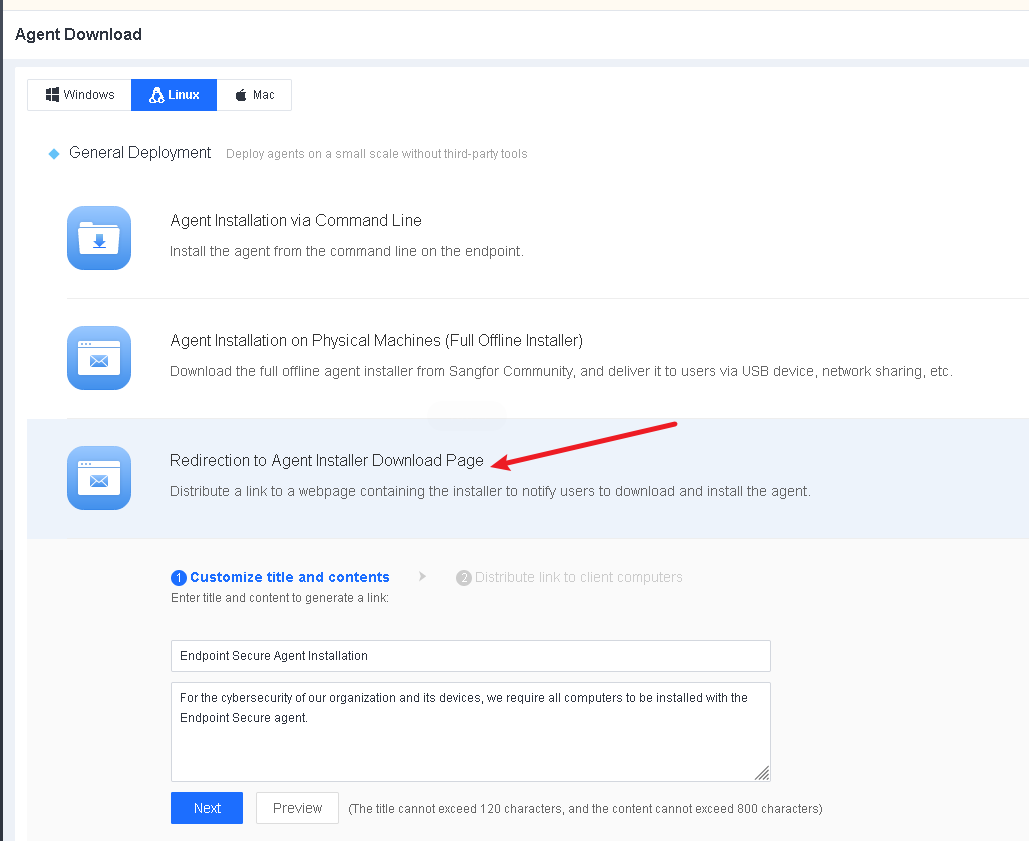Select the Customize title and contents step

(x=289, y=577)
